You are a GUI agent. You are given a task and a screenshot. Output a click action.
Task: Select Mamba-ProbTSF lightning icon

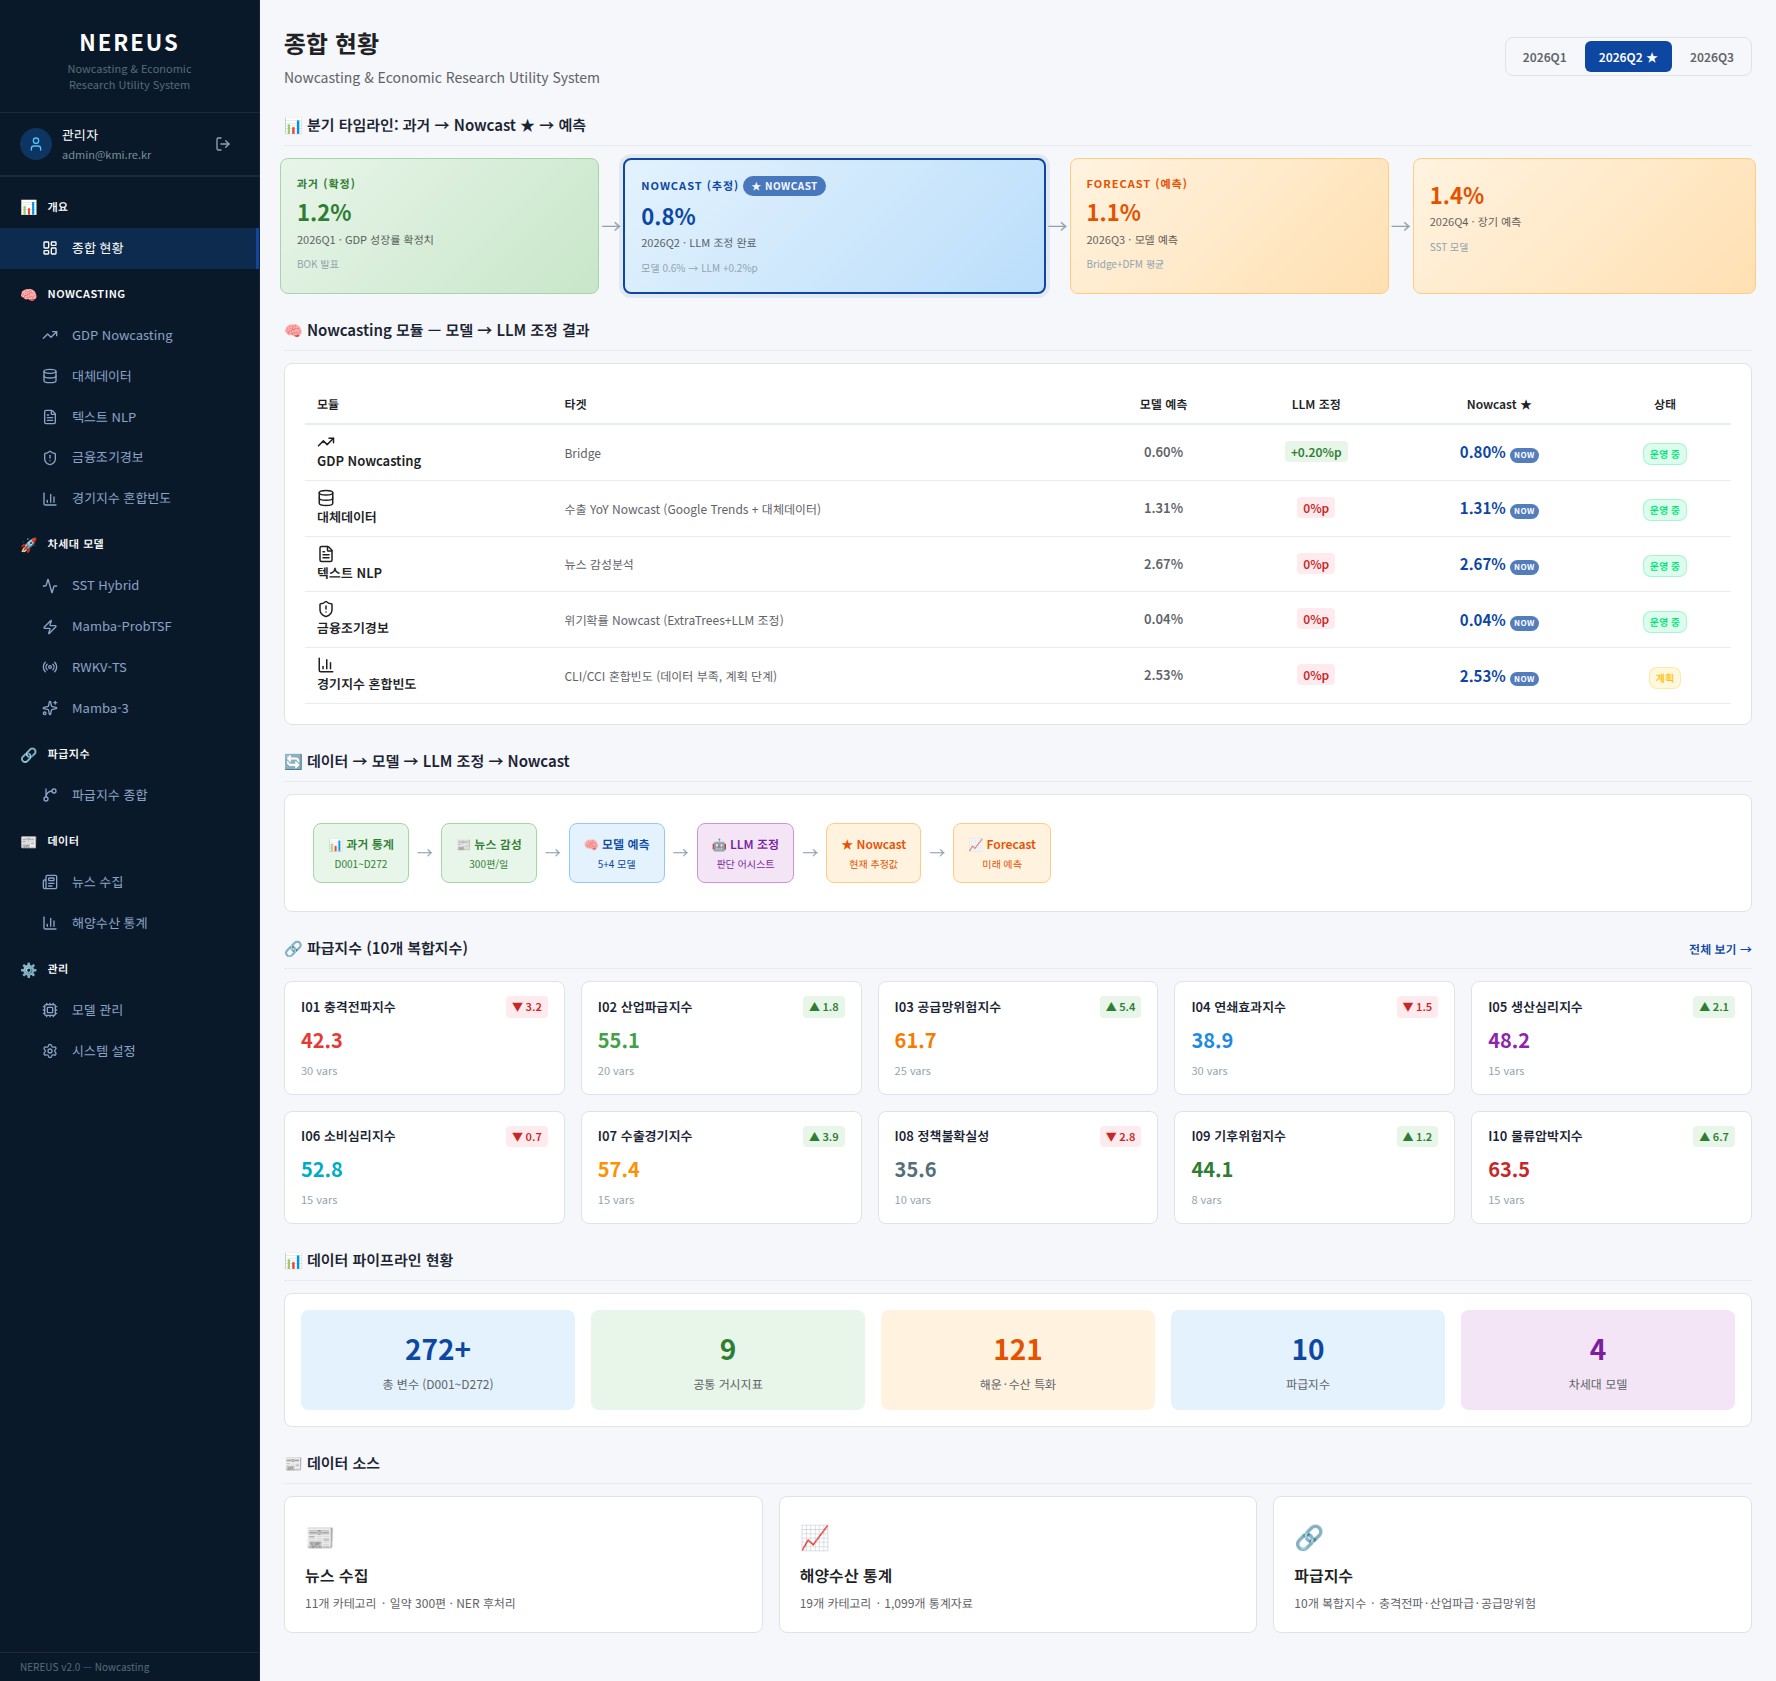(50, 626)
